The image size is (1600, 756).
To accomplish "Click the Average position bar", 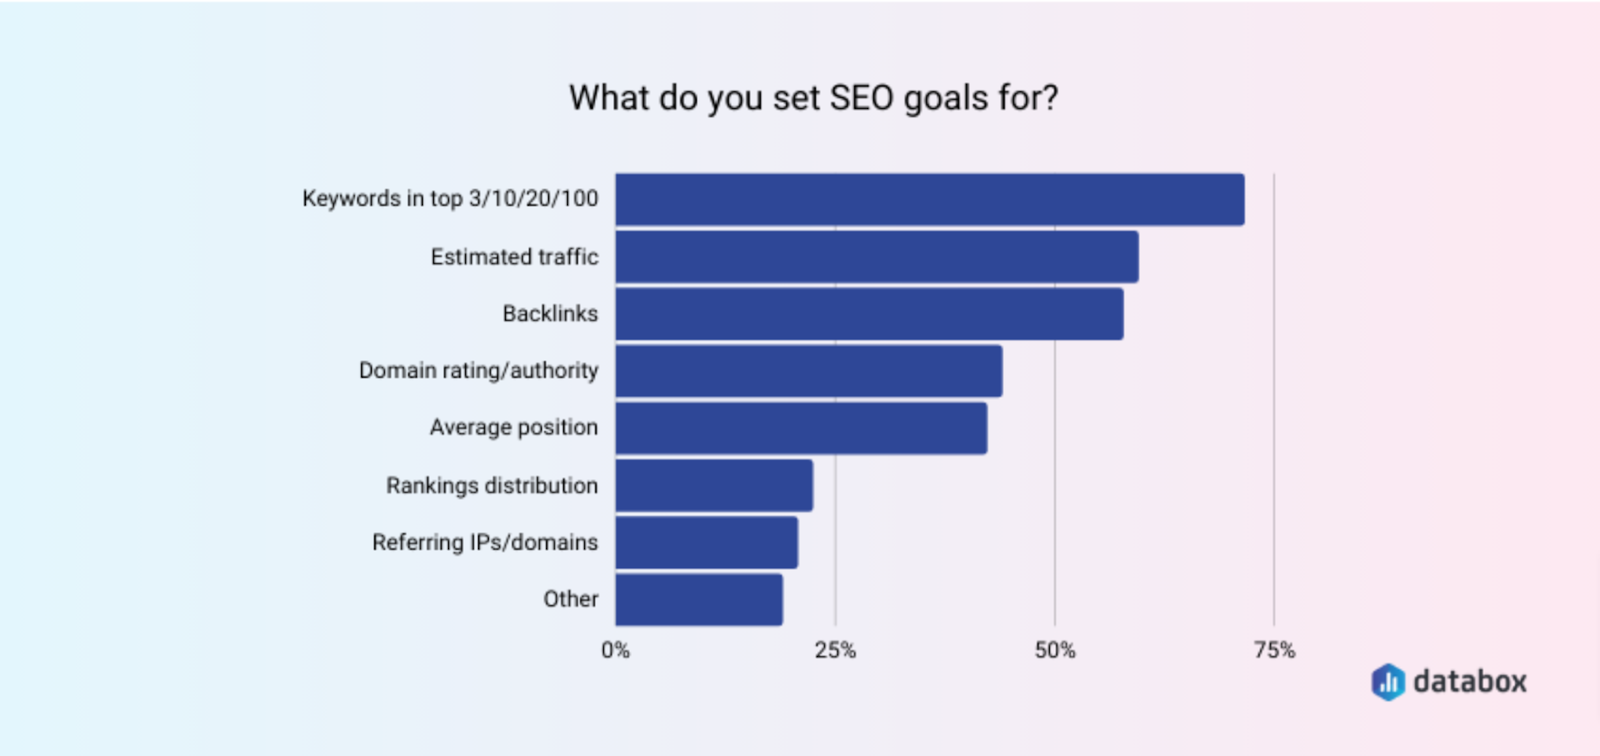I will [802, 428].
